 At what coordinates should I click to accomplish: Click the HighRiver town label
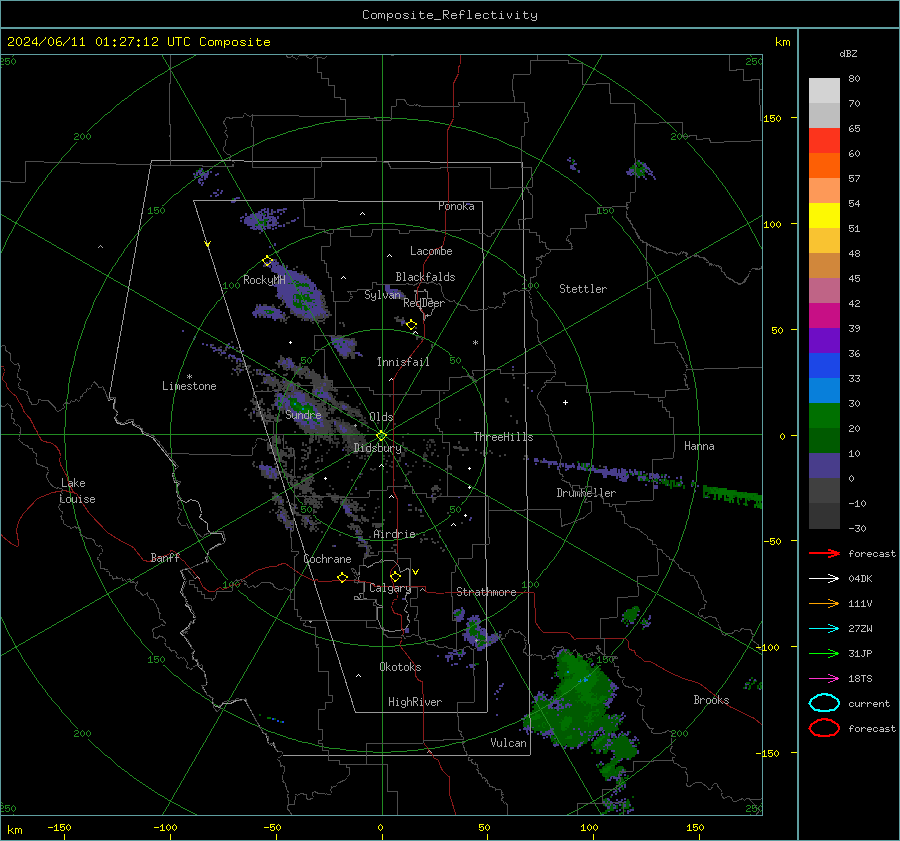click(415, 702)
